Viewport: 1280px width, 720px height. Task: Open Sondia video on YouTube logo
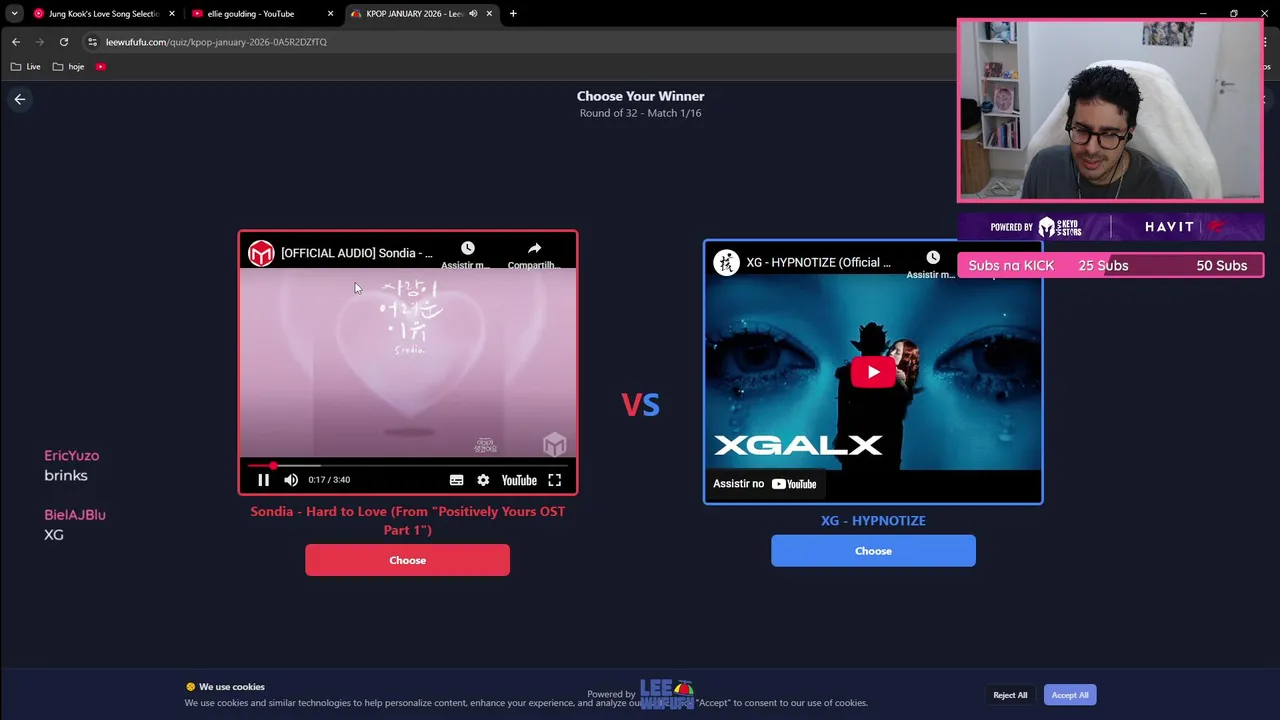click(x=519, y=480)
